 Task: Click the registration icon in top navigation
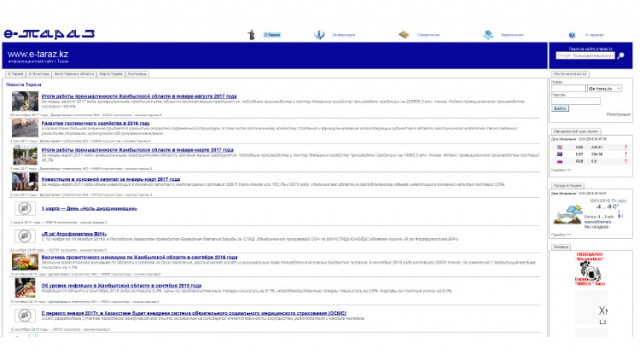(x=488, y=35)
